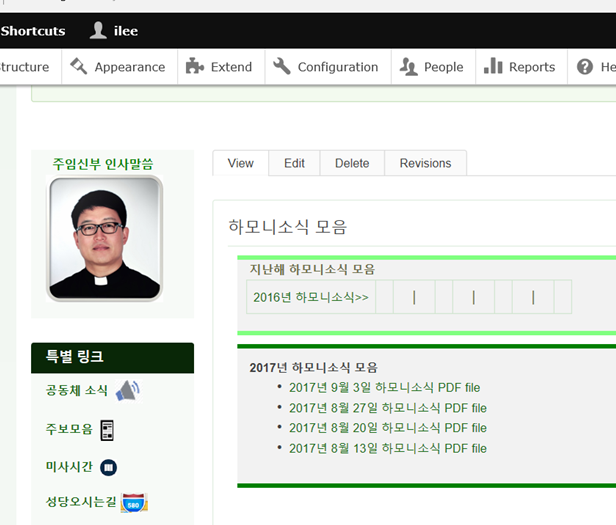Viewport: 616px width, 525px height.
Task: Switch to the Revisions tab
Action: coord(425,163)
